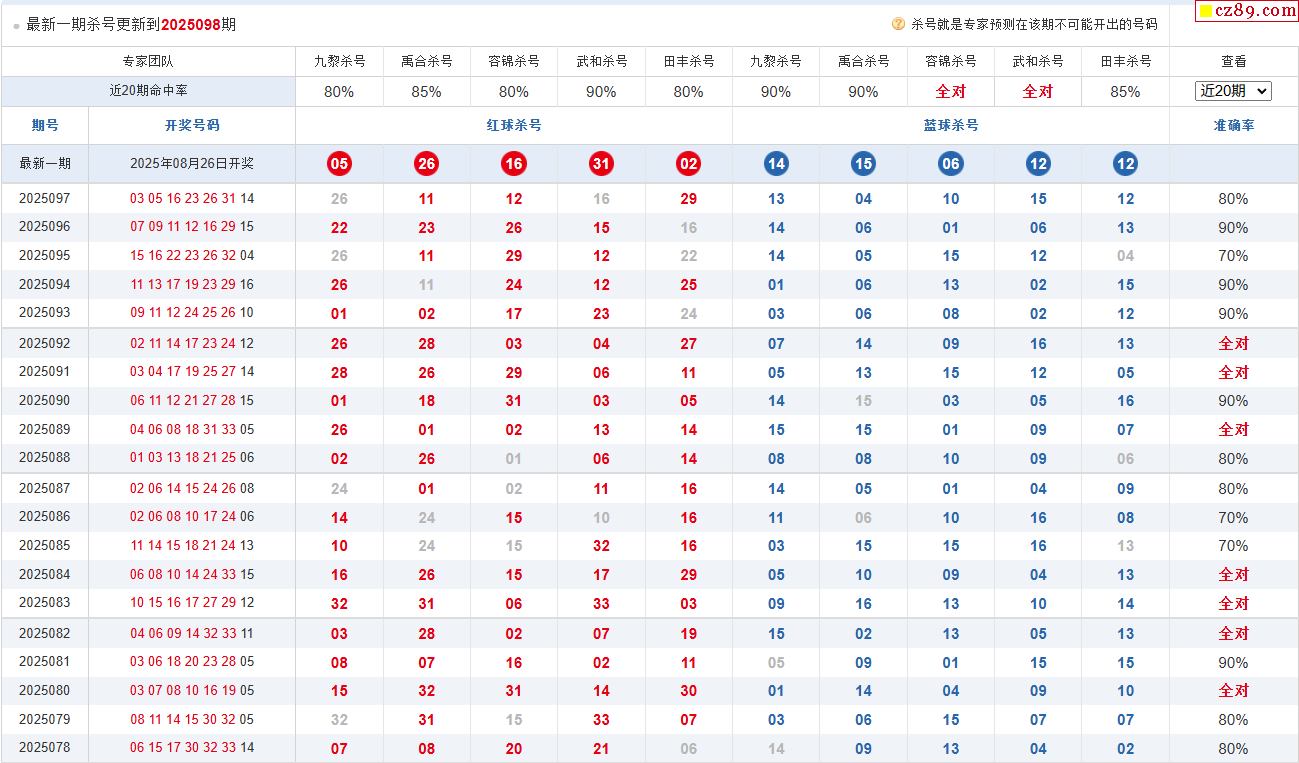
Task: Click the 开奖号码 column header
Action: click(x=192, y=125)
